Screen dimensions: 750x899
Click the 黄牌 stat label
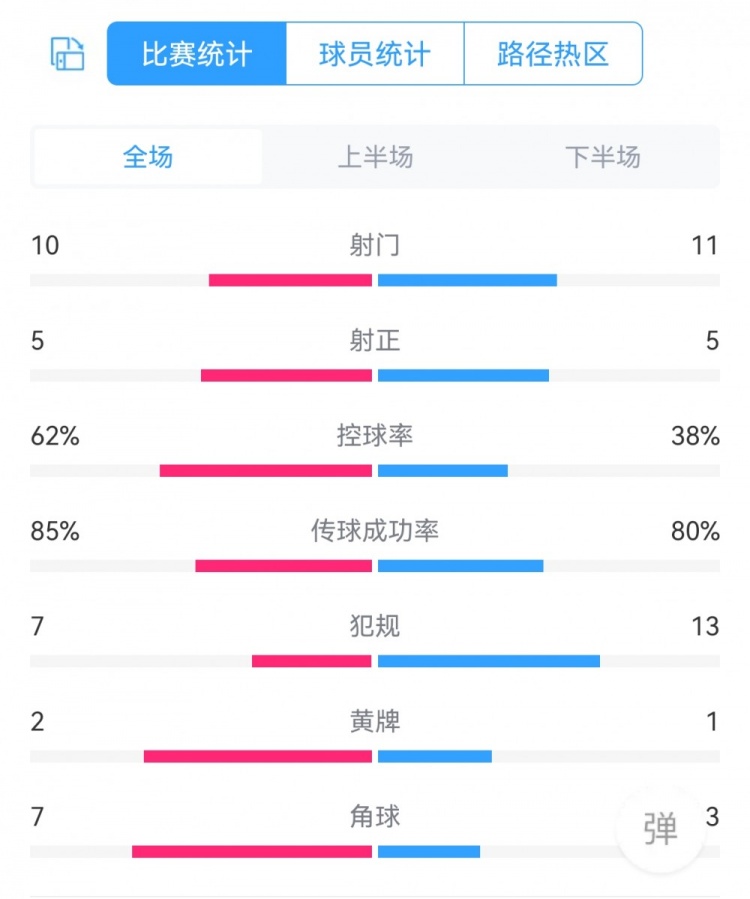(x=375, y=721)
